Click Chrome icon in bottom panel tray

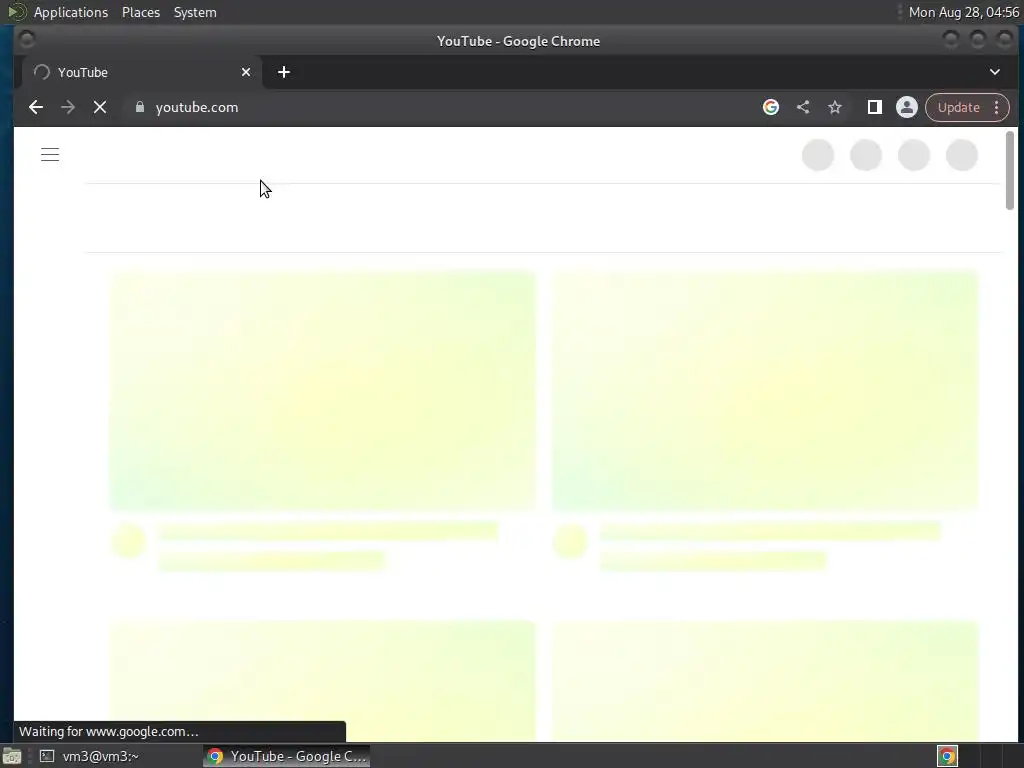tap(947, 756)
